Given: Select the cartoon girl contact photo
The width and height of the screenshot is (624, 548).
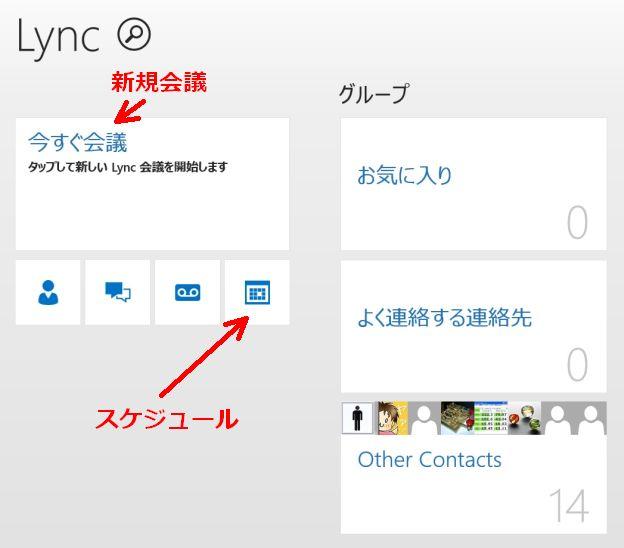Looking at the screenshot, I should click(x=392, y=418).
